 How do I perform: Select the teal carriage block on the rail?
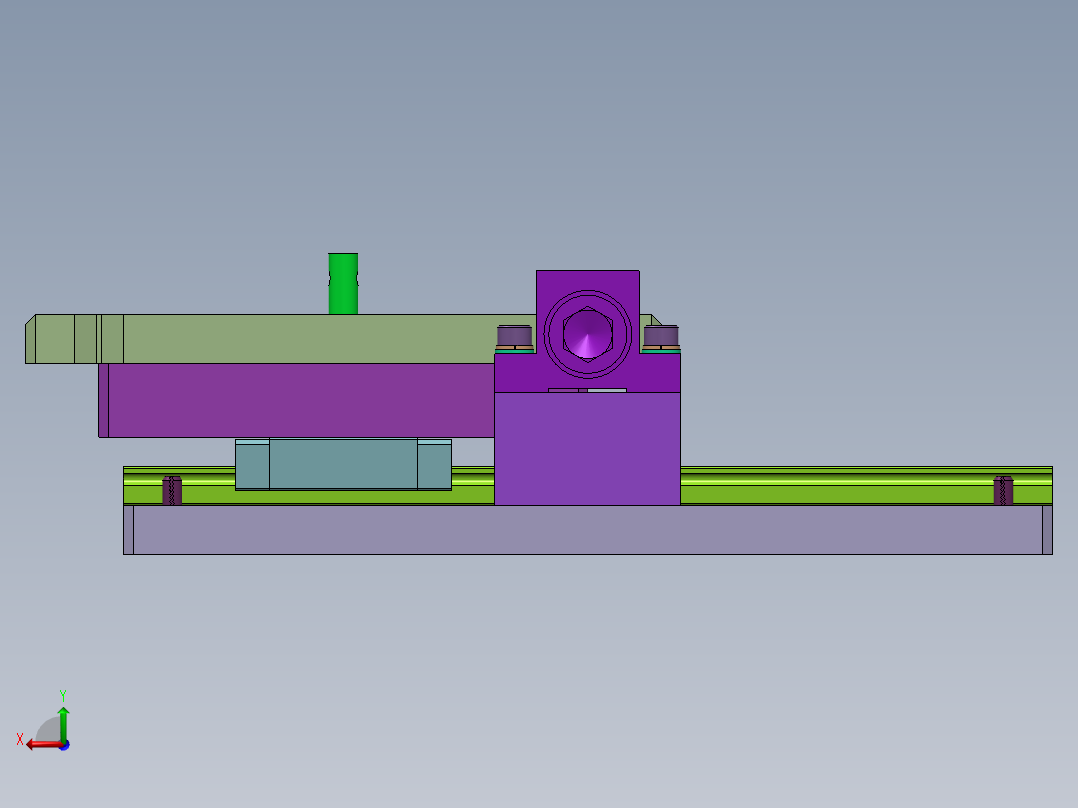[x=343, y=465]
